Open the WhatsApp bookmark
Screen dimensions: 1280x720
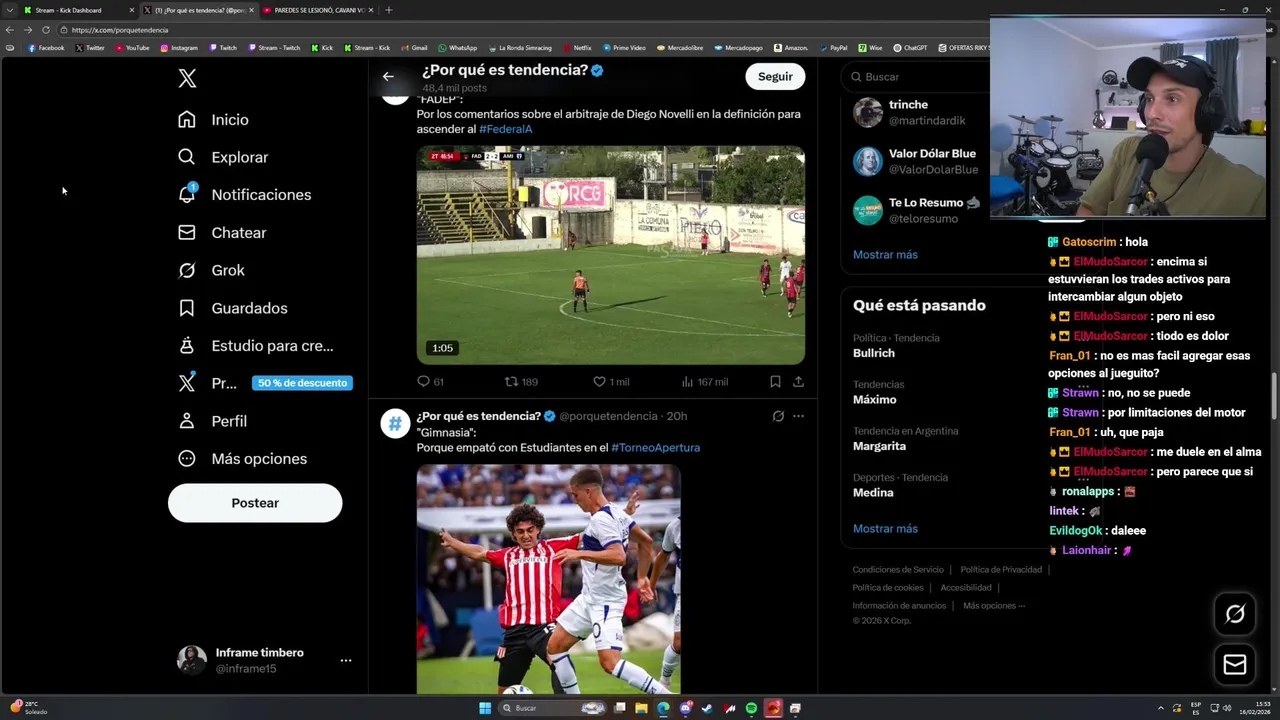point(458,48)
